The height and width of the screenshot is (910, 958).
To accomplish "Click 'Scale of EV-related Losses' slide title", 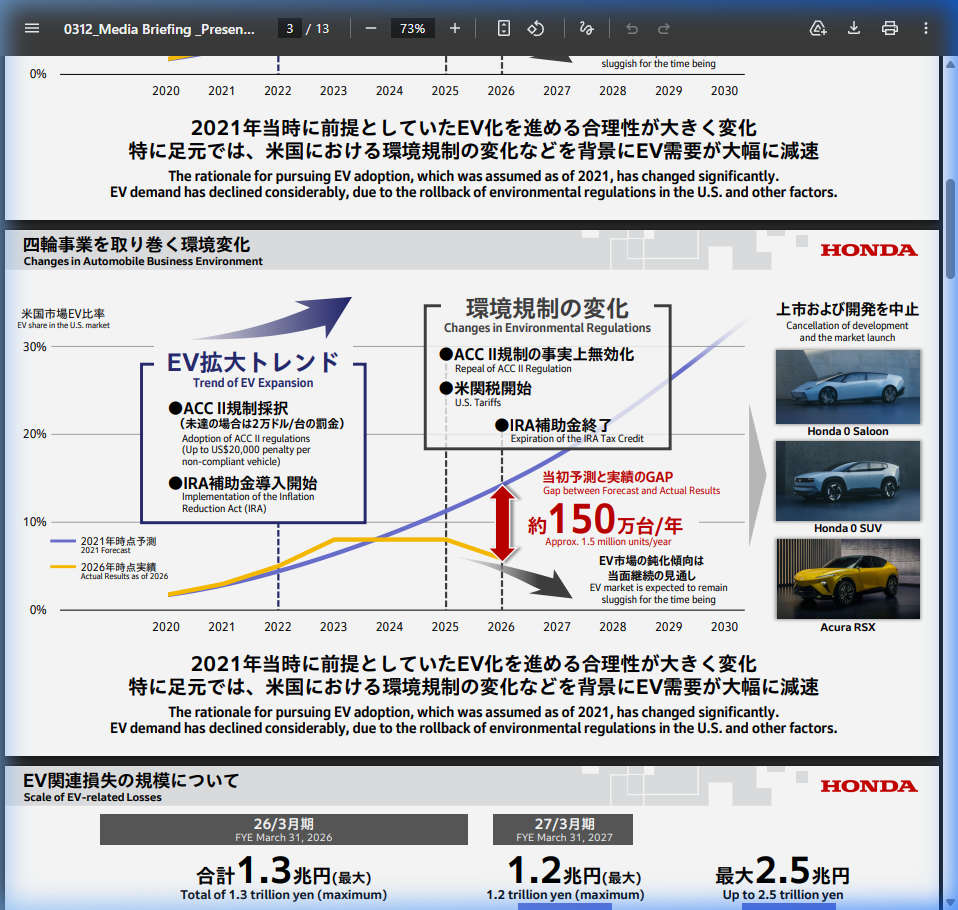I will click(92, 797).
